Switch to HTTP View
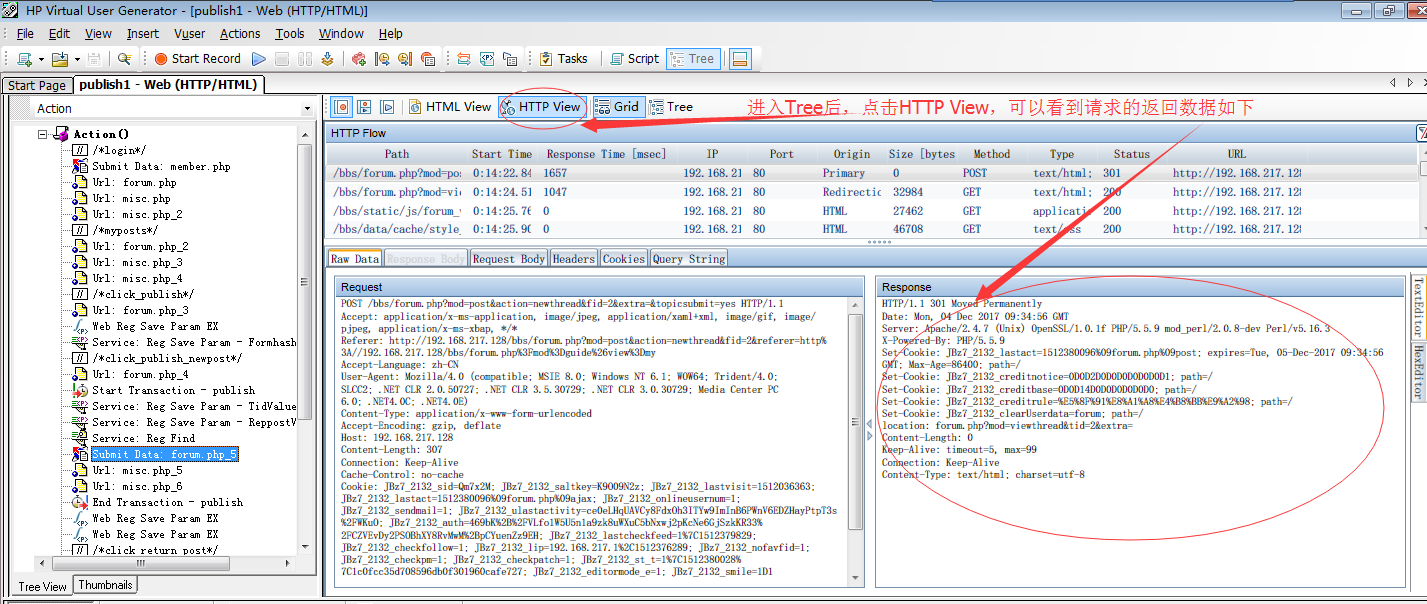 [540, 106]
